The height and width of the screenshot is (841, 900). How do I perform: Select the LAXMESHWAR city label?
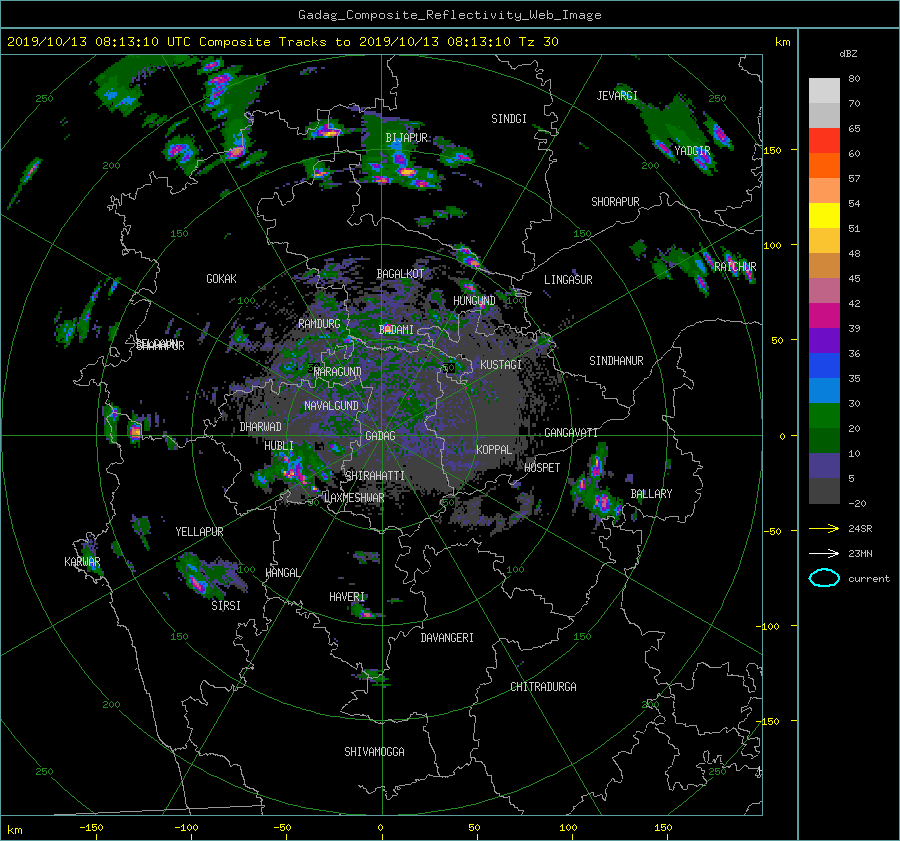pos(354,498)
